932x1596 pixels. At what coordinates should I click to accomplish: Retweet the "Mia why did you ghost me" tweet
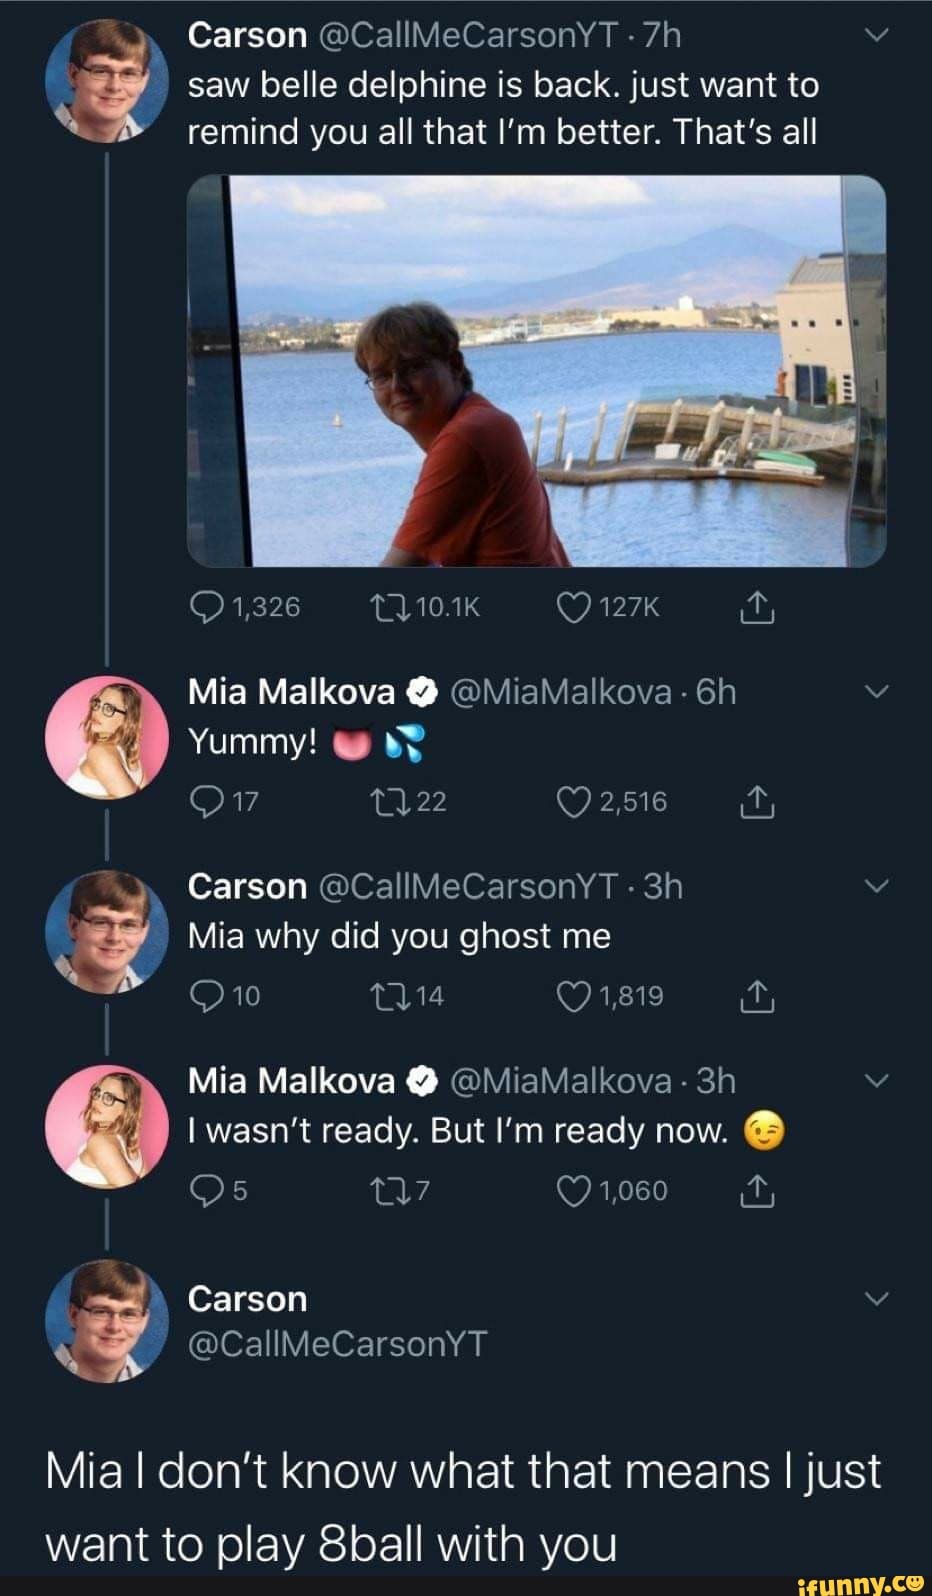coord(386,996)
